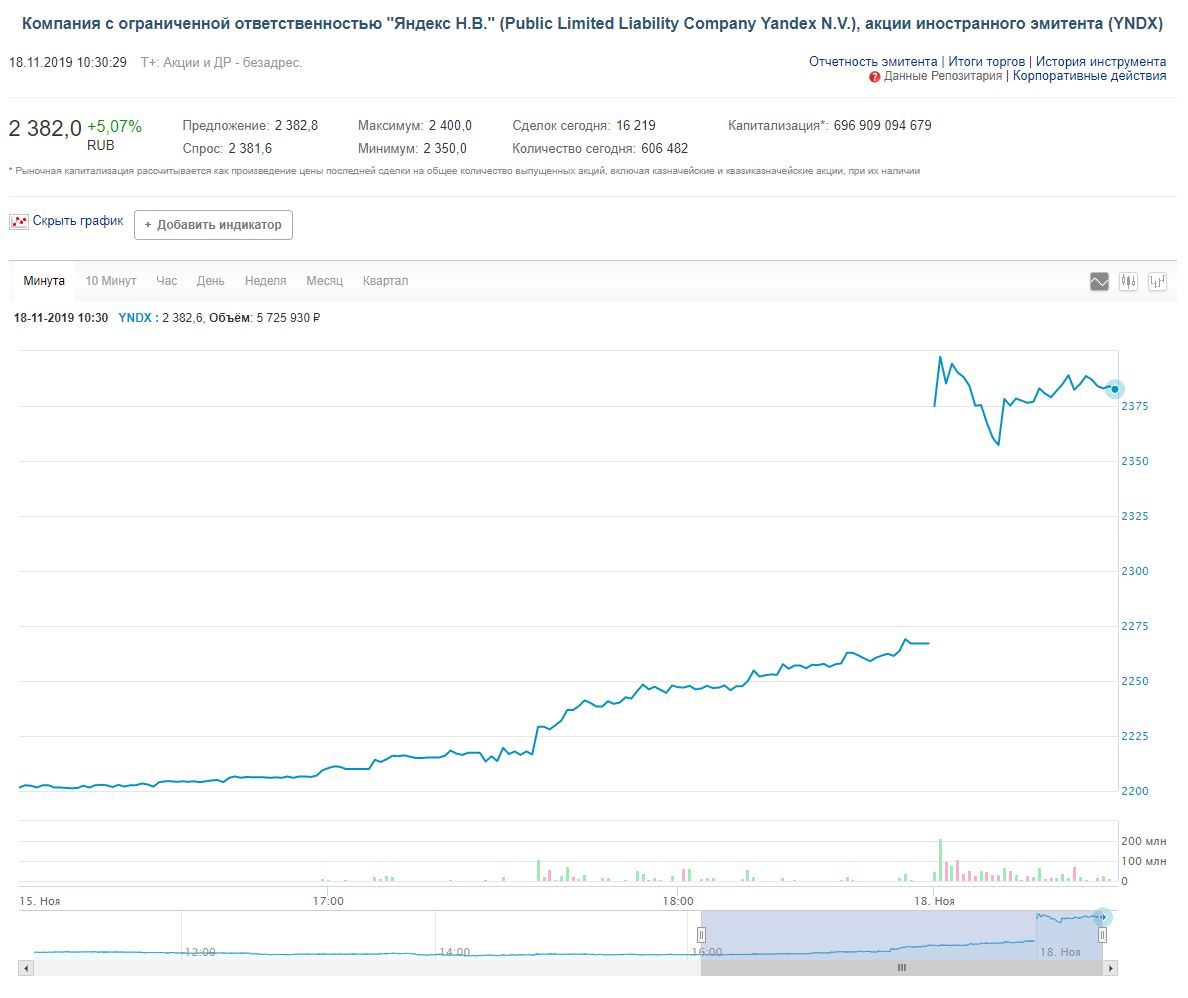This screenshot has width=1188, height=998.
Task: Switch chart to Час interval
Action: pos(166,281)
